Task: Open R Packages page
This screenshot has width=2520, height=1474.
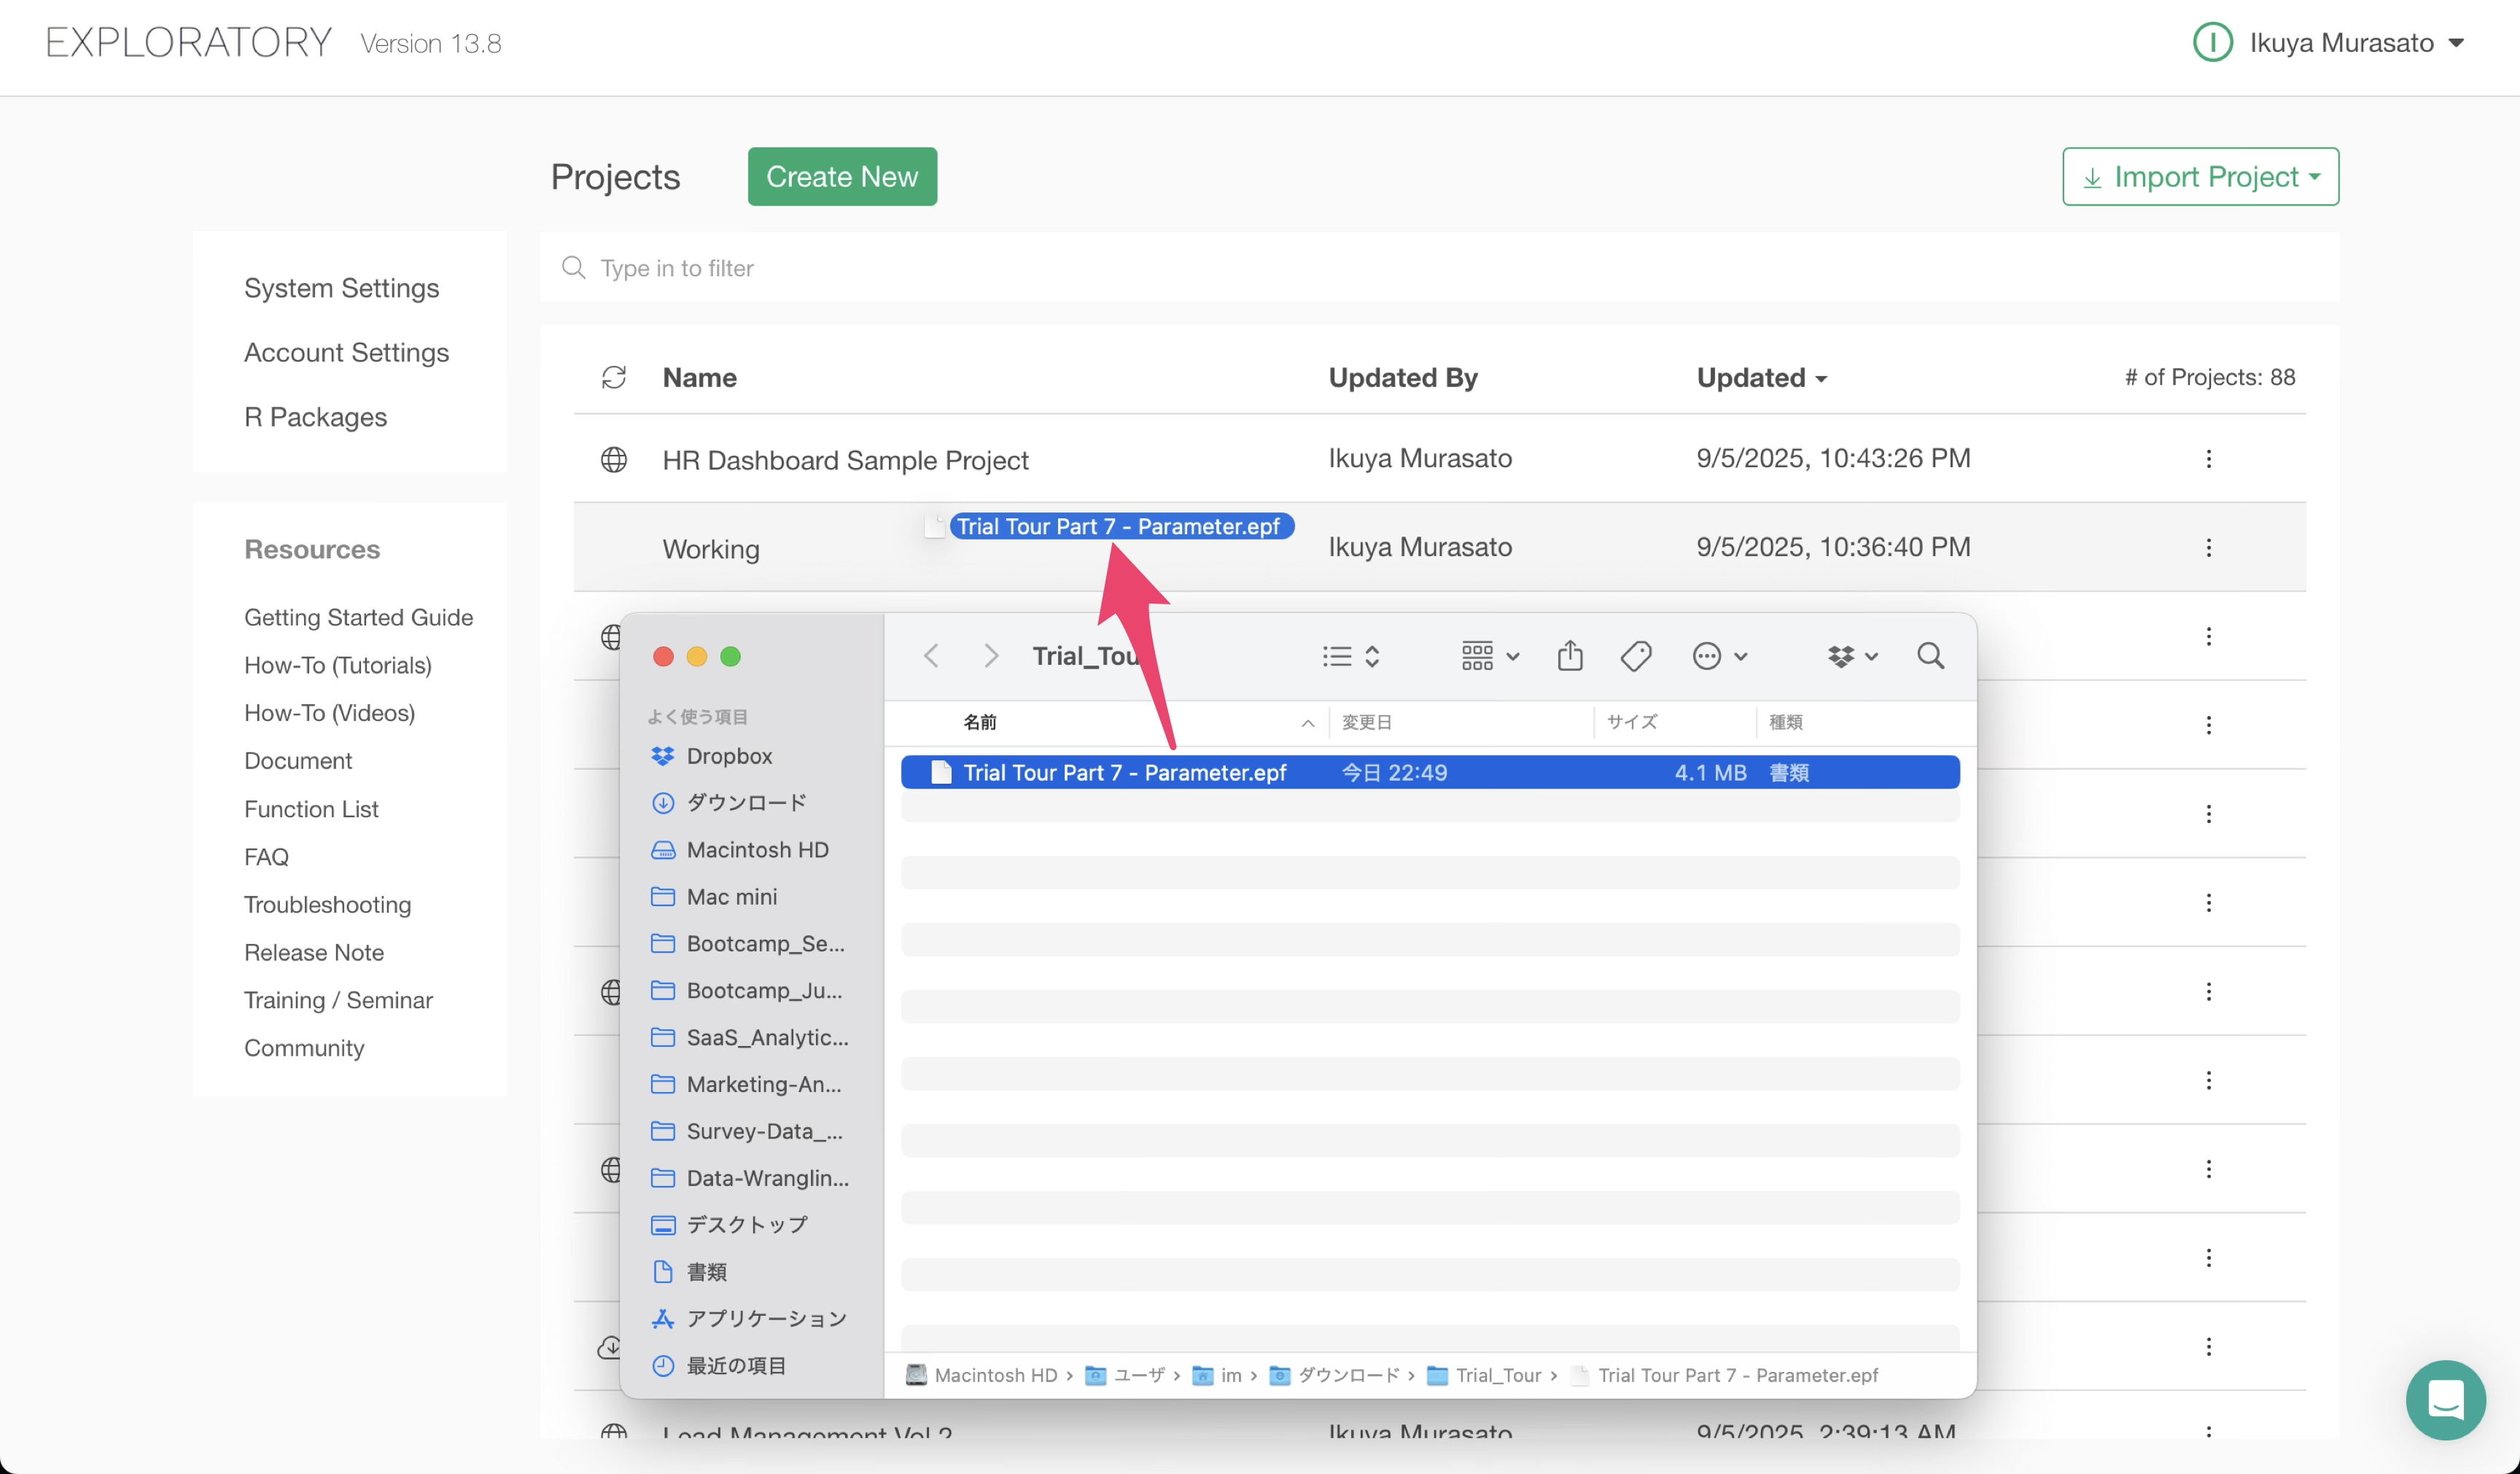Action: [315, 417]
